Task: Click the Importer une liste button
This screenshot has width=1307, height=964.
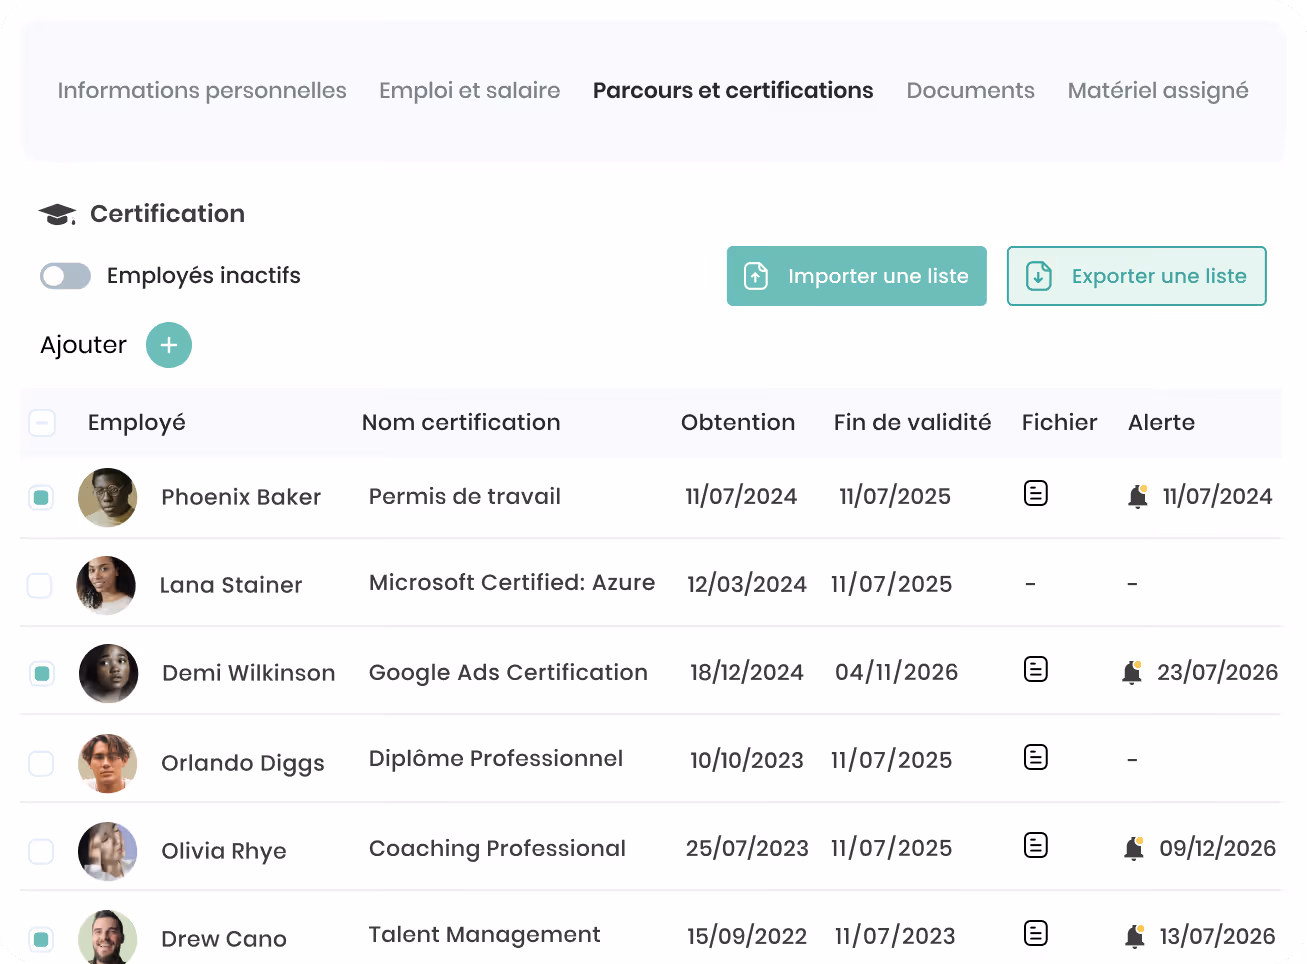Action: click(x=857, y=276)
